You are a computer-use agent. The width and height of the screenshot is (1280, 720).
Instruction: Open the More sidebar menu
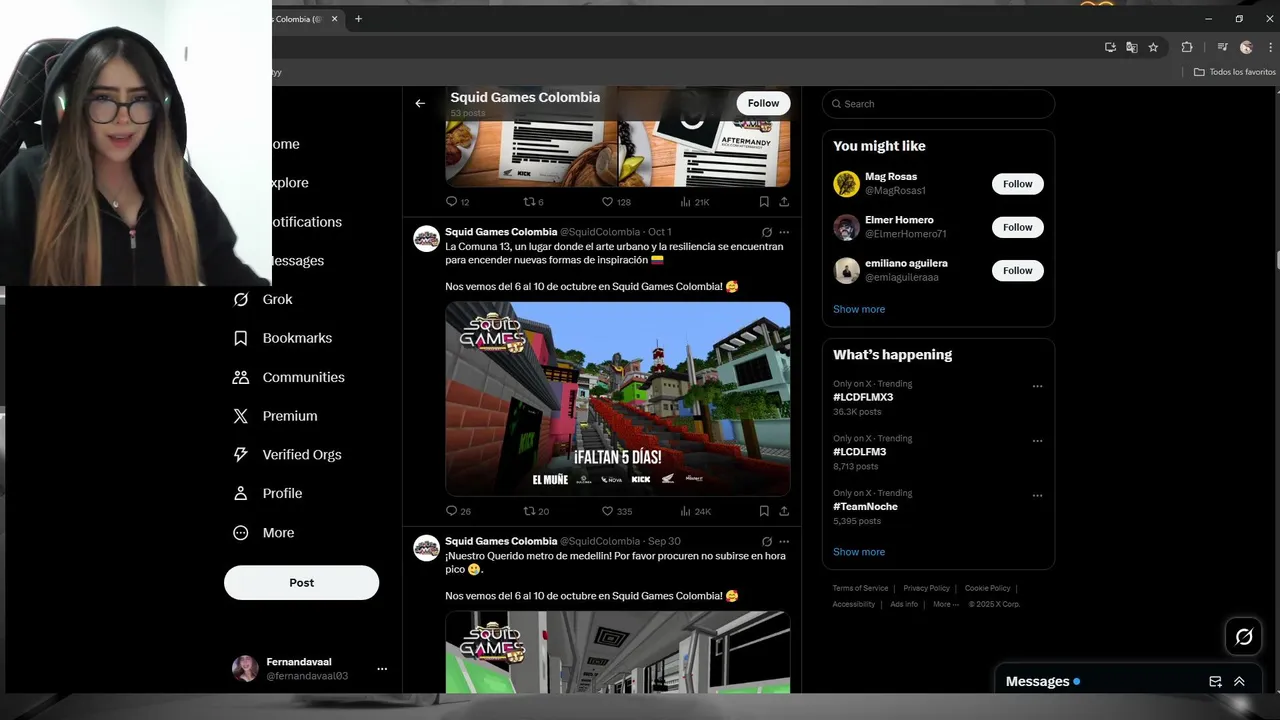(x=263, y=533)
